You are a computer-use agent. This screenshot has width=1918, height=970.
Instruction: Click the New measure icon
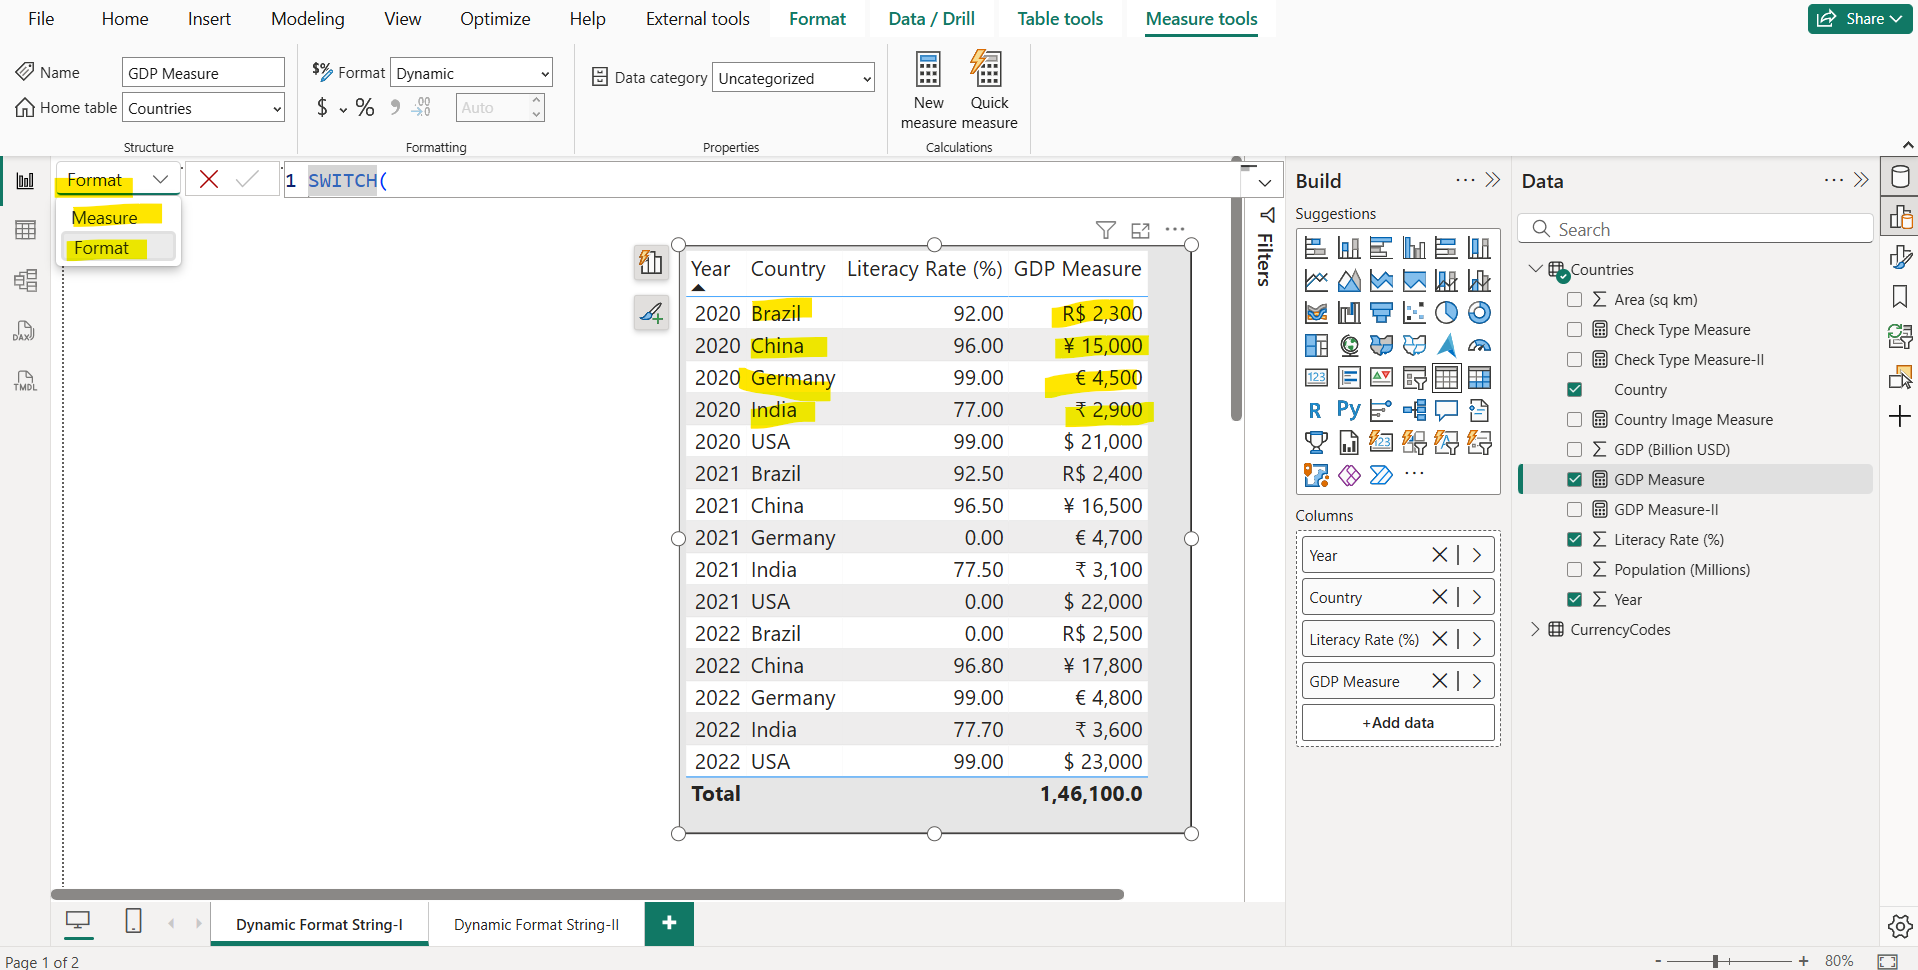tap(928, 71)
